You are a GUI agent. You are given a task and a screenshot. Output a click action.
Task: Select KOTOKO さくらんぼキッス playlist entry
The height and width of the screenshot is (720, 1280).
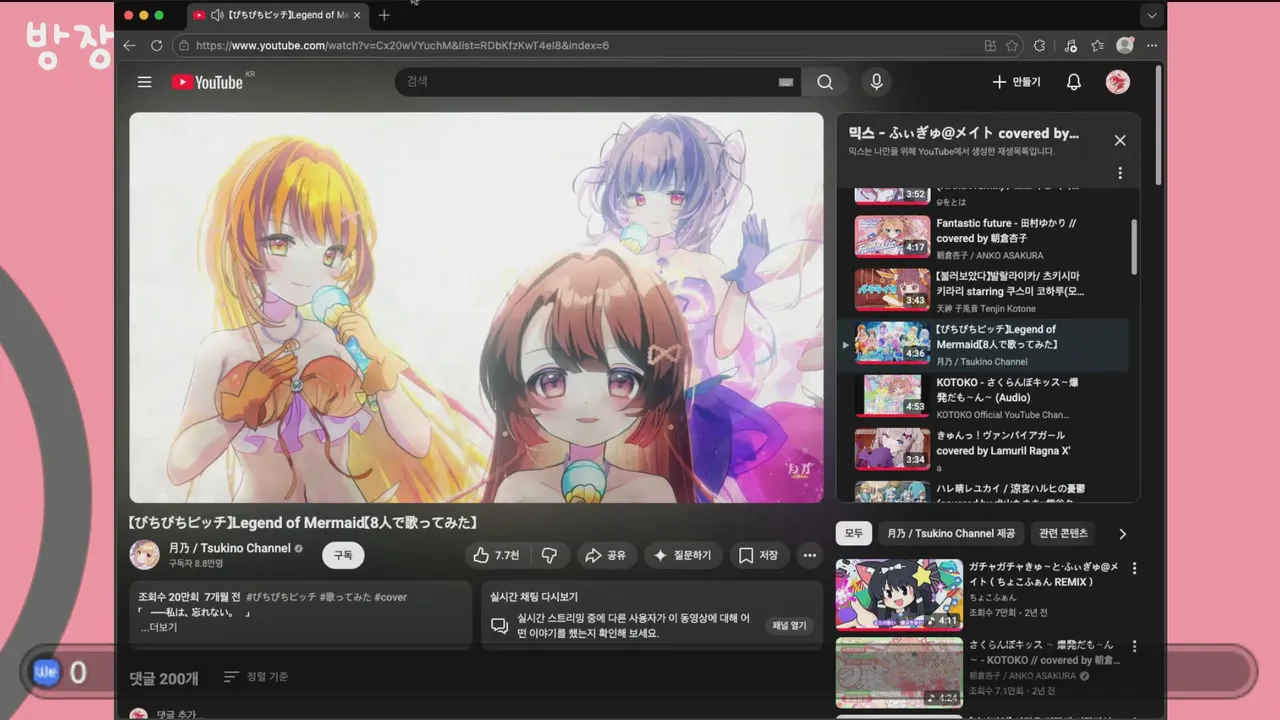[x=983, y=397]
